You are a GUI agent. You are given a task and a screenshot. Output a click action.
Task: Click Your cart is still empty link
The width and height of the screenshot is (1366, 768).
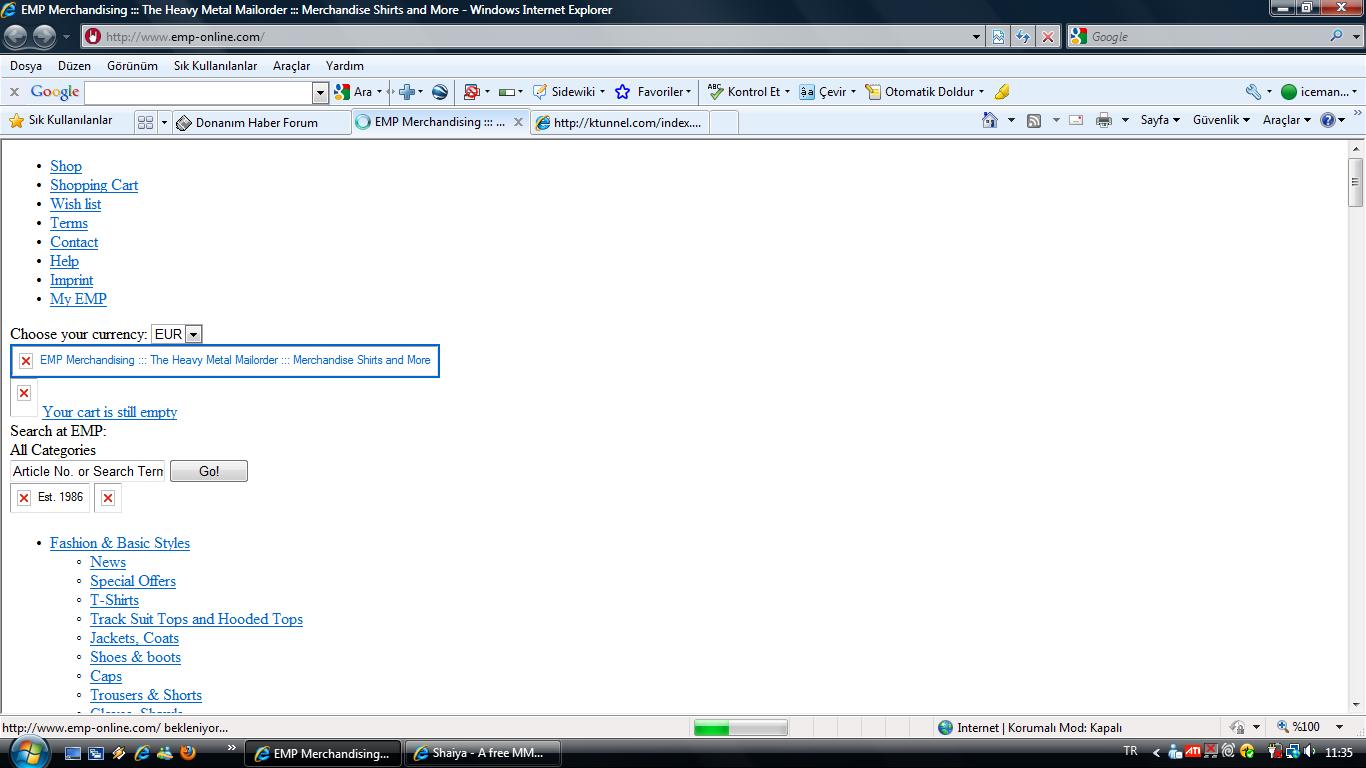click(x=110, y=412)
